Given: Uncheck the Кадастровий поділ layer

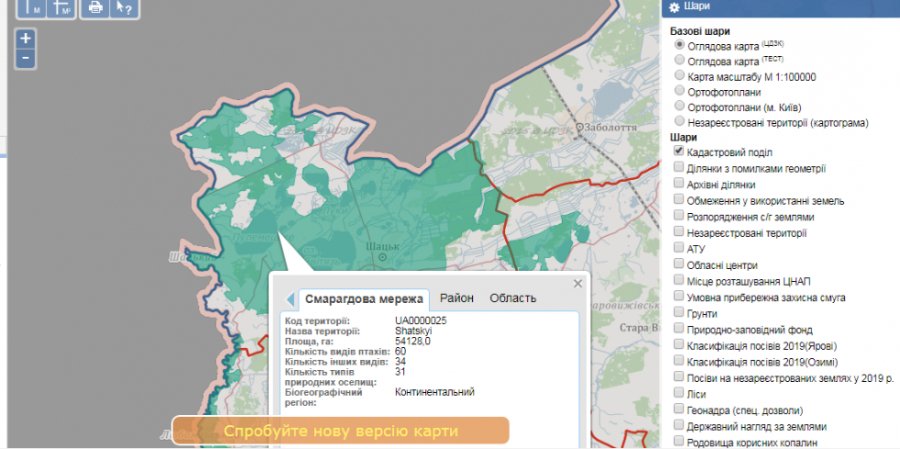Looking at the screenshot, I should (679, 151).
